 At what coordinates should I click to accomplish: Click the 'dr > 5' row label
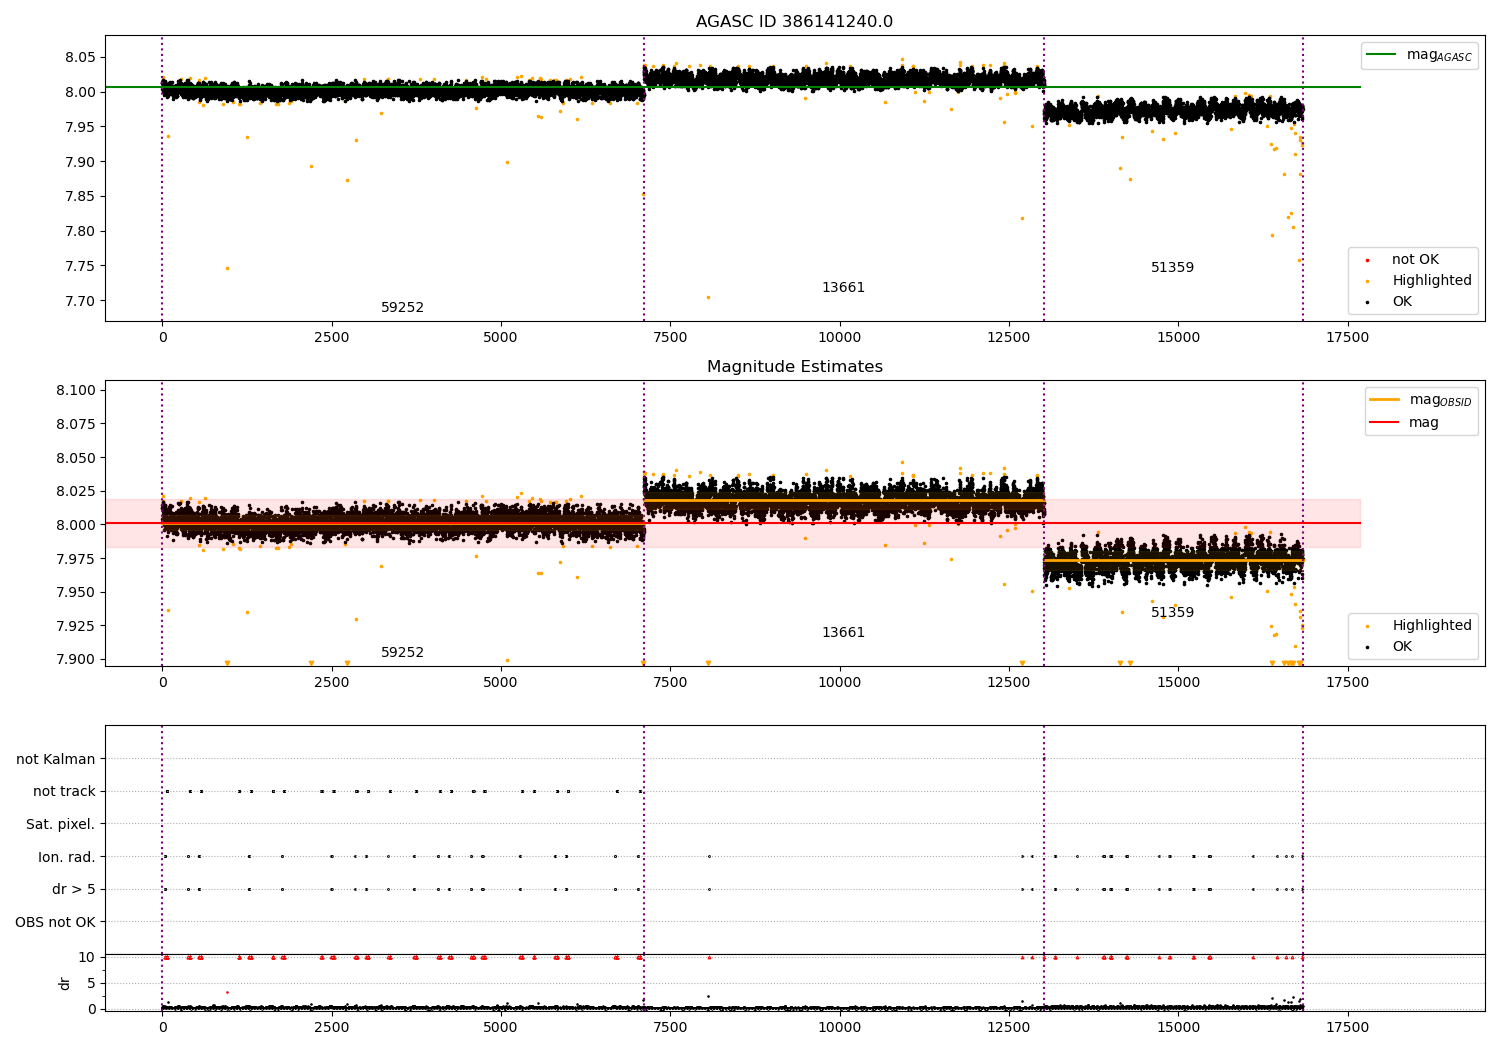click(x=74, y=890)
